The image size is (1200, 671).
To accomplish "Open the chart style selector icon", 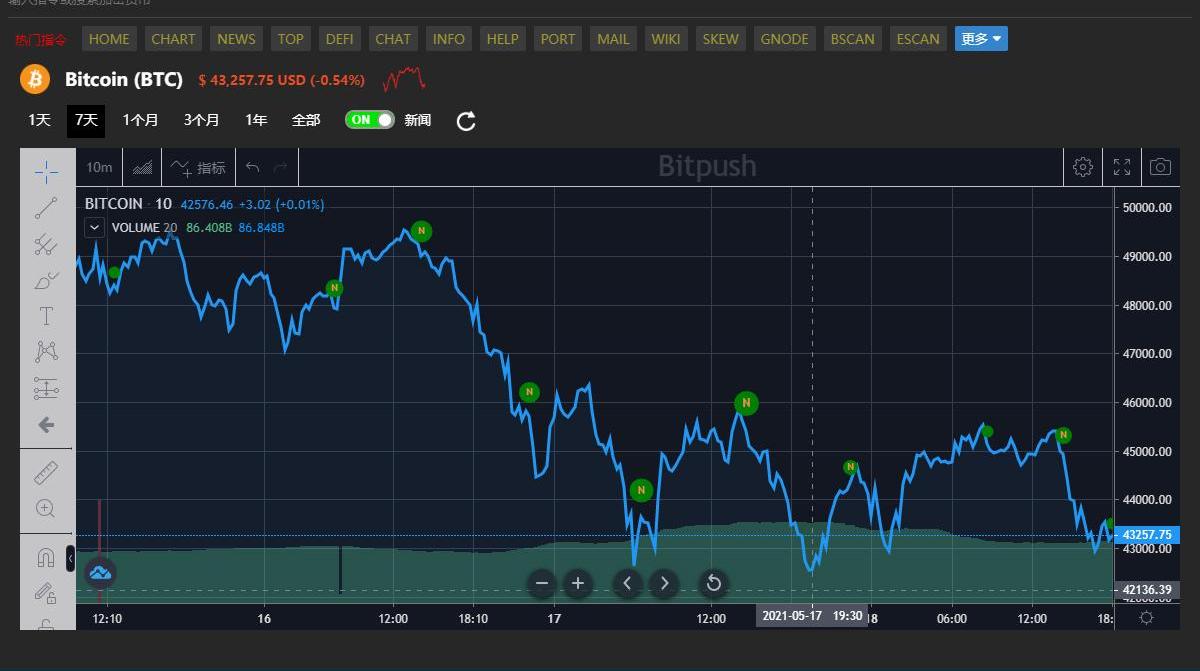I will 143,167.
